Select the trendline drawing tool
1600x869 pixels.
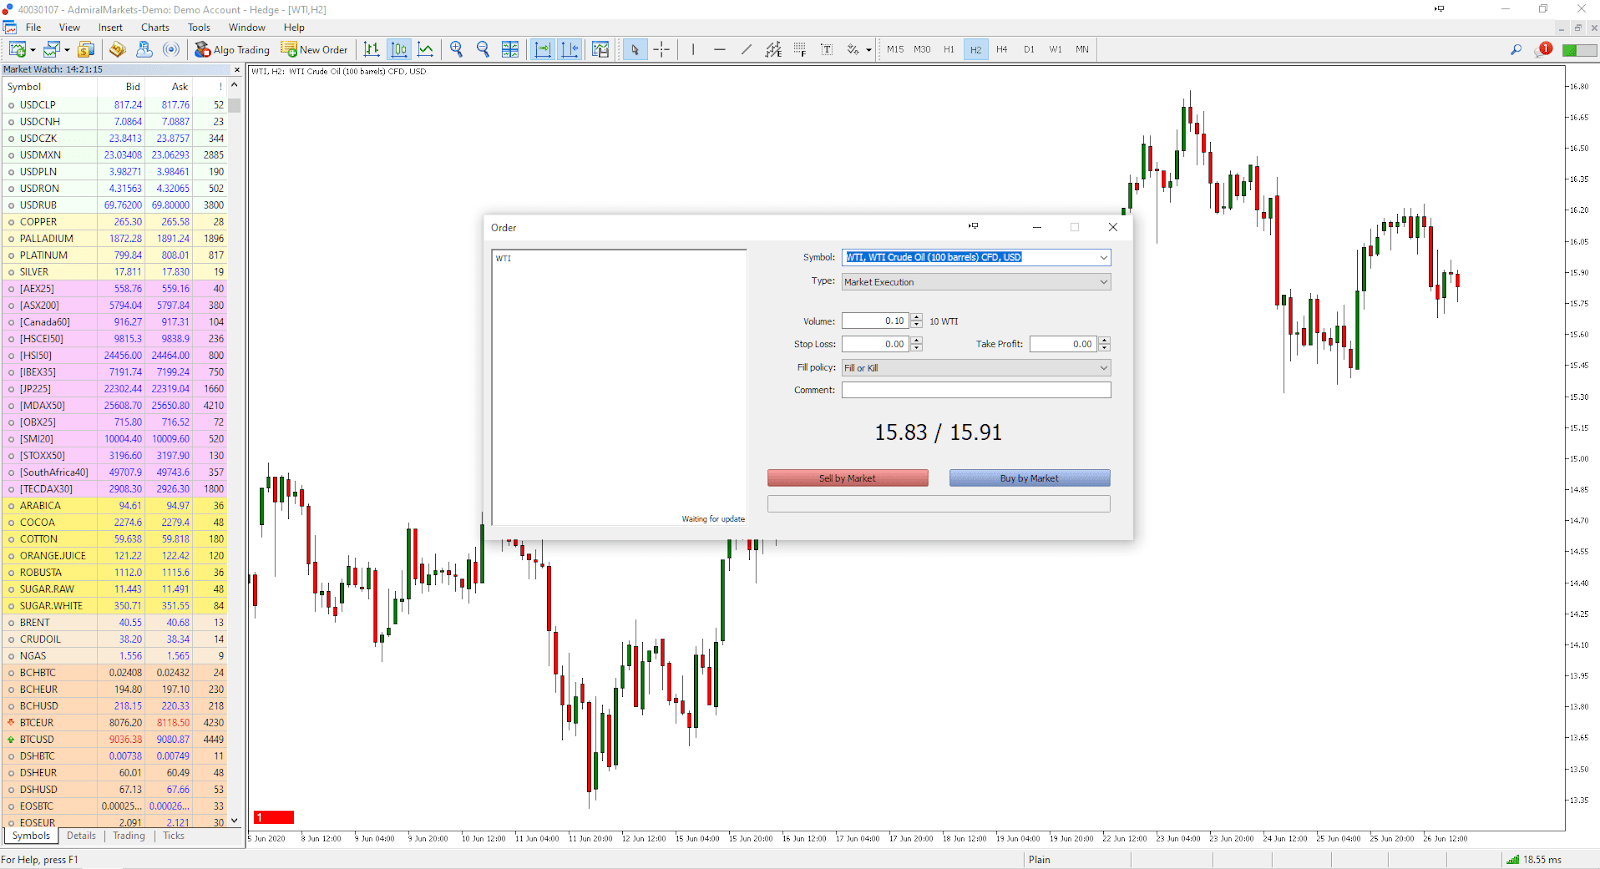point(746,49)
